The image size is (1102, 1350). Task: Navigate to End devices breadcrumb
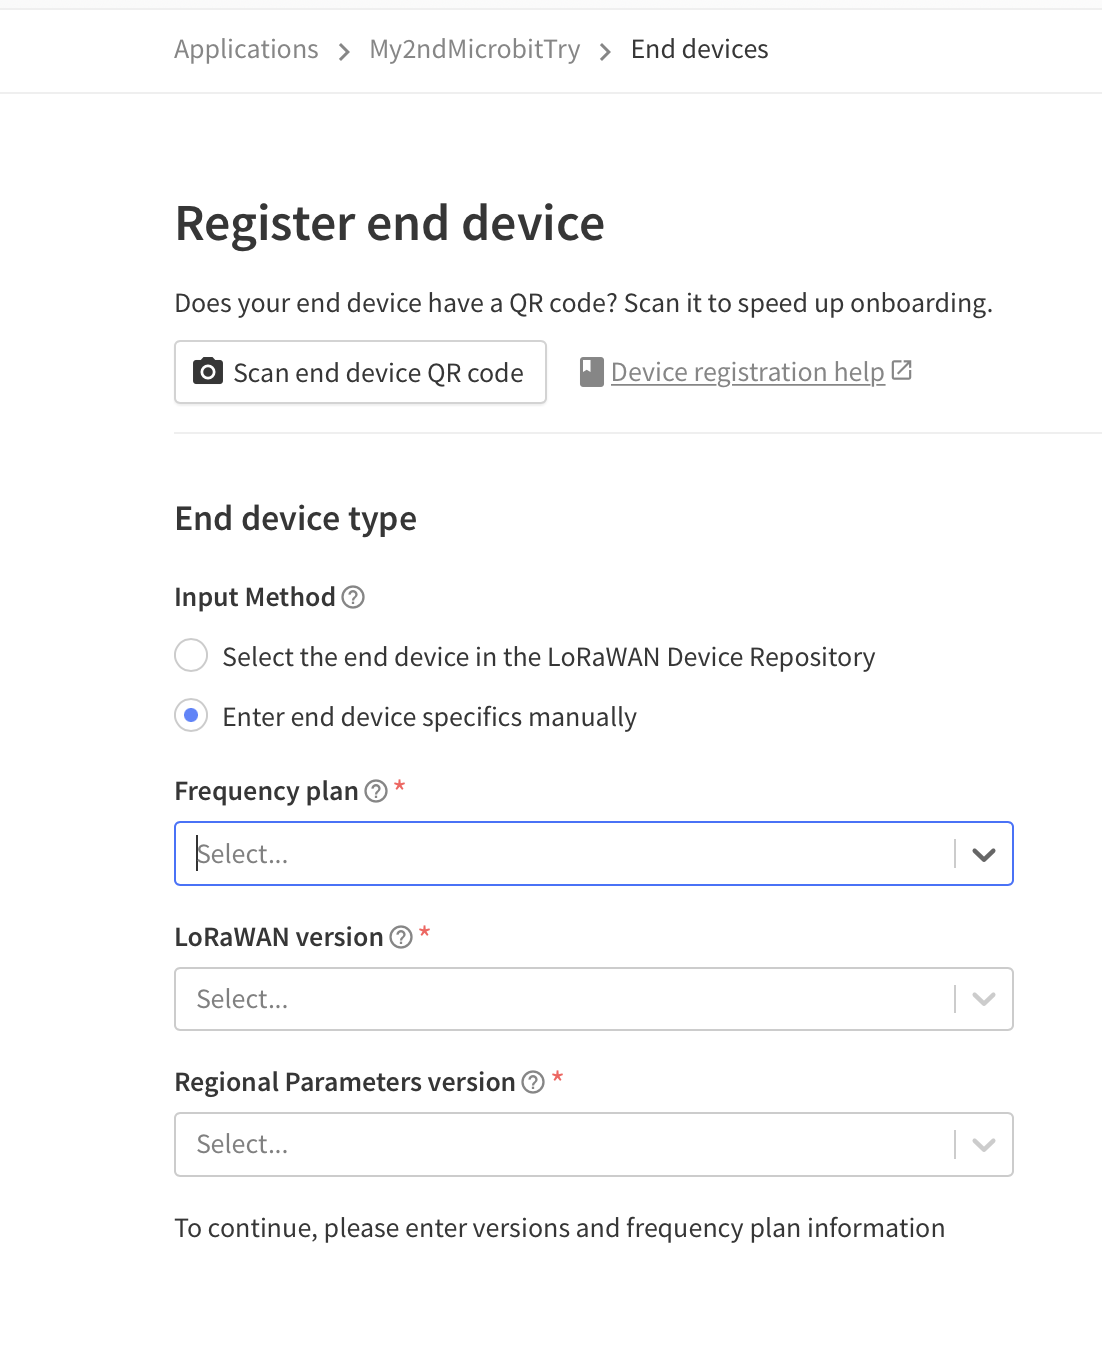pyautogui.click(x=700, y=49)
